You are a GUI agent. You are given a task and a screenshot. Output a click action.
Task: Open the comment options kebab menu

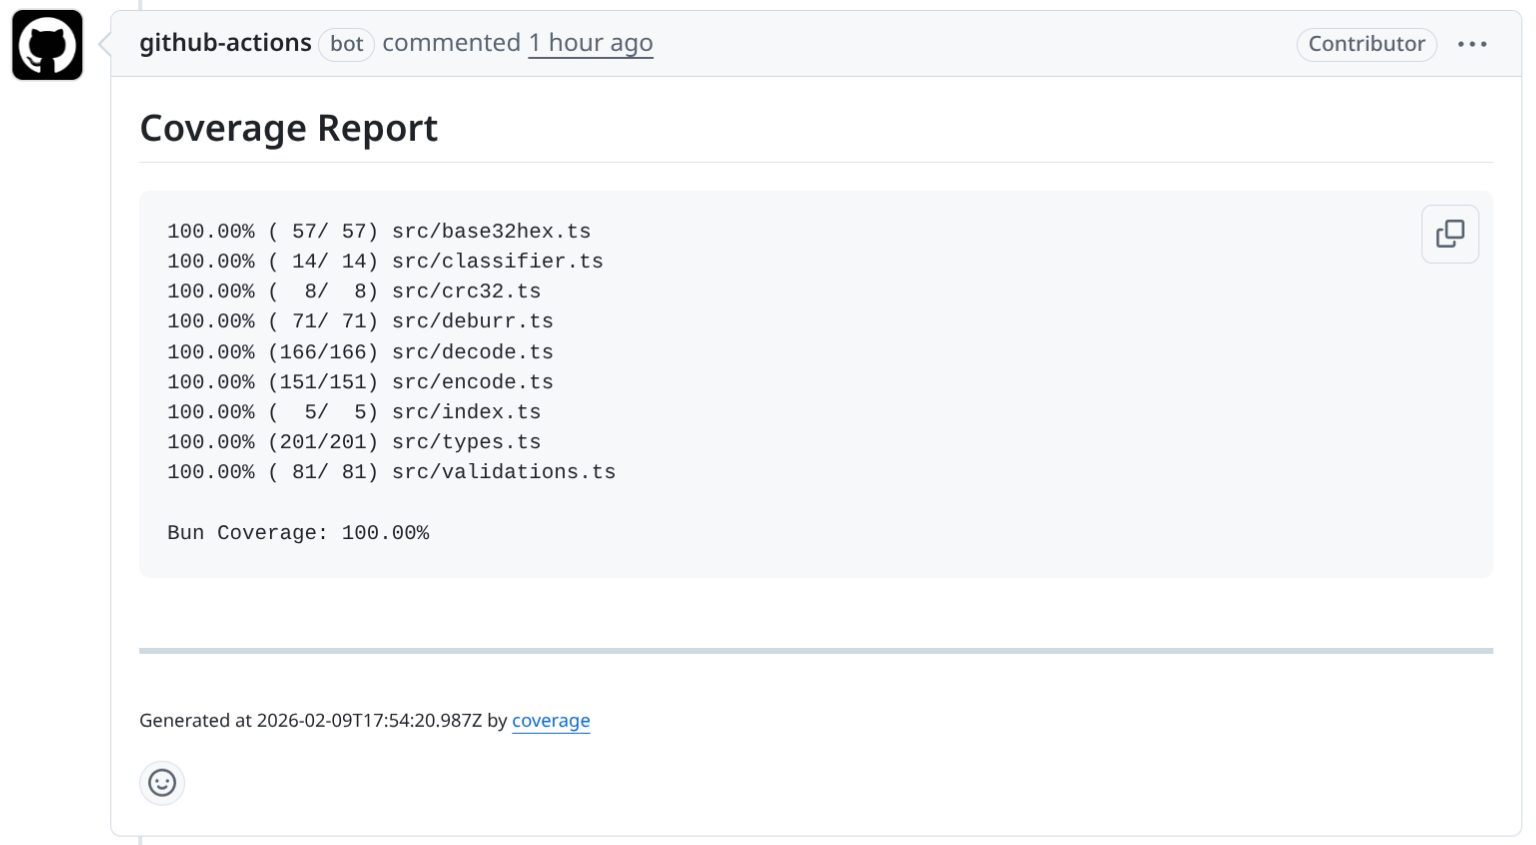click(1472, 44)
